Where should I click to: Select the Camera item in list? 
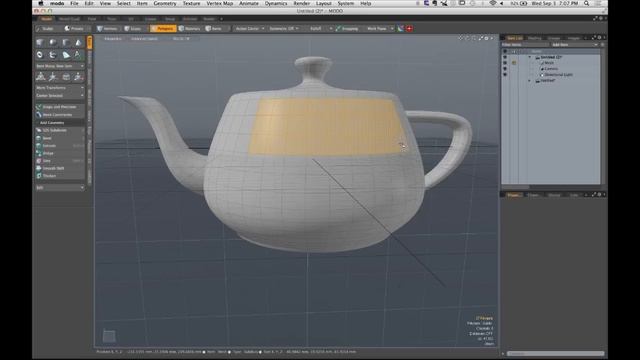click(x=551, y=69)
